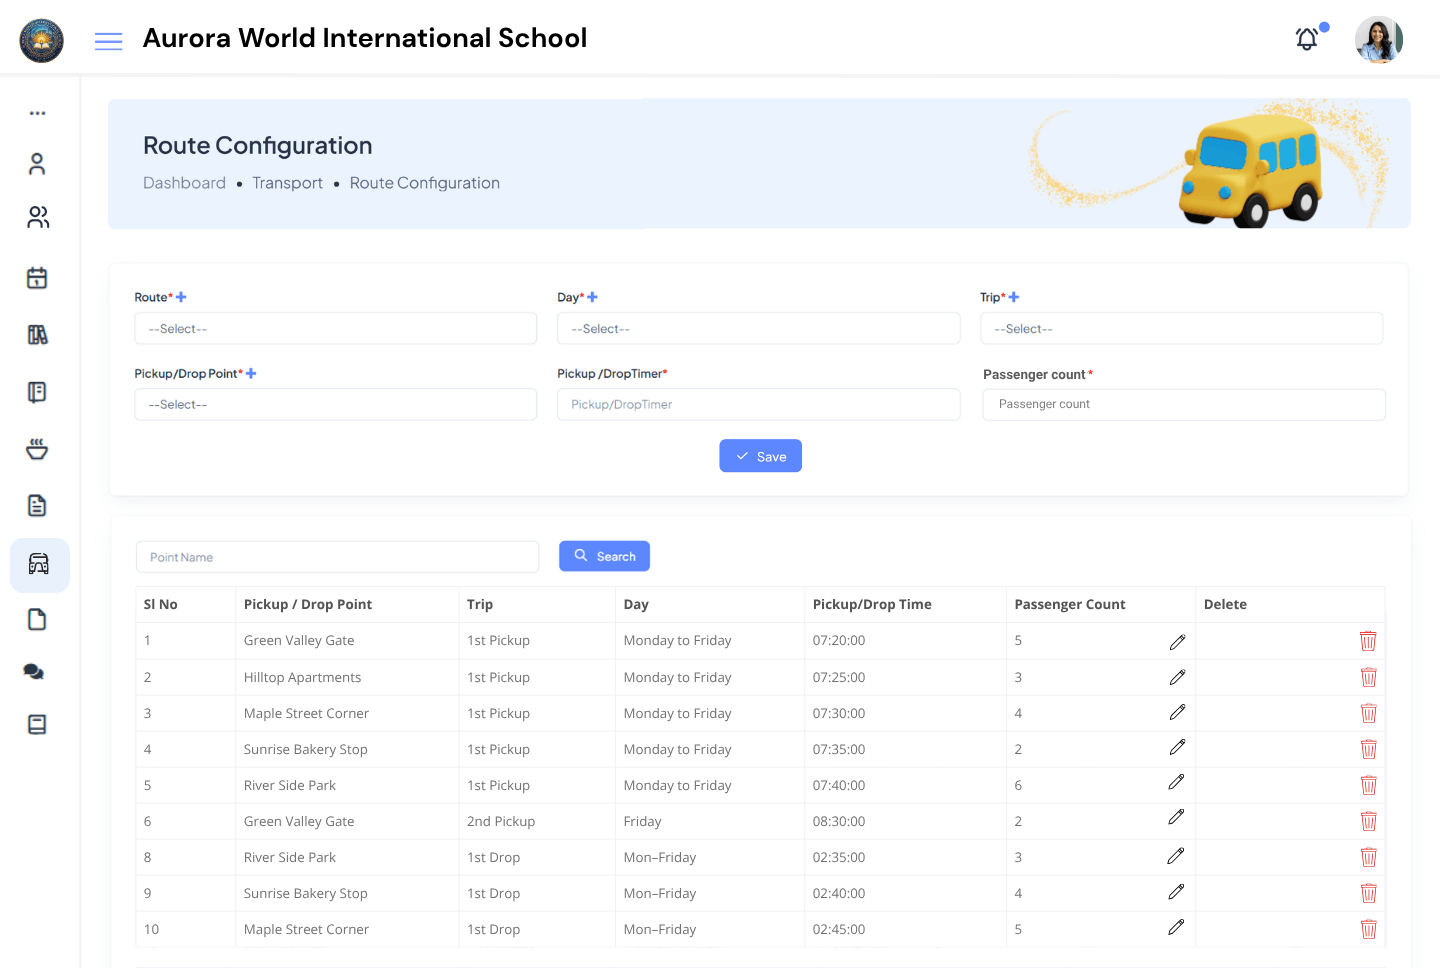The width and height of the screenshot is (1440, 968).
Task: Click the user profile avatar
Action: 1378,40
